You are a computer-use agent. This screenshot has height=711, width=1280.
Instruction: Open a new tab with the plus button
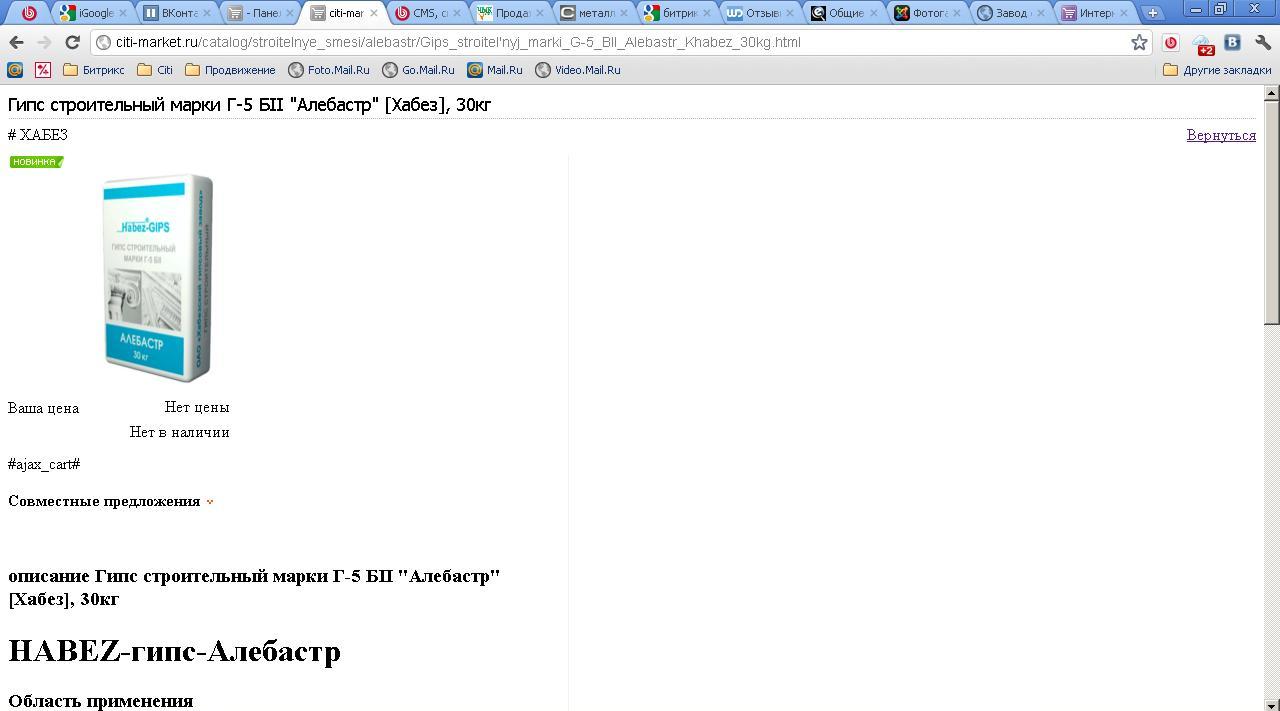[x=1152, y=13]
